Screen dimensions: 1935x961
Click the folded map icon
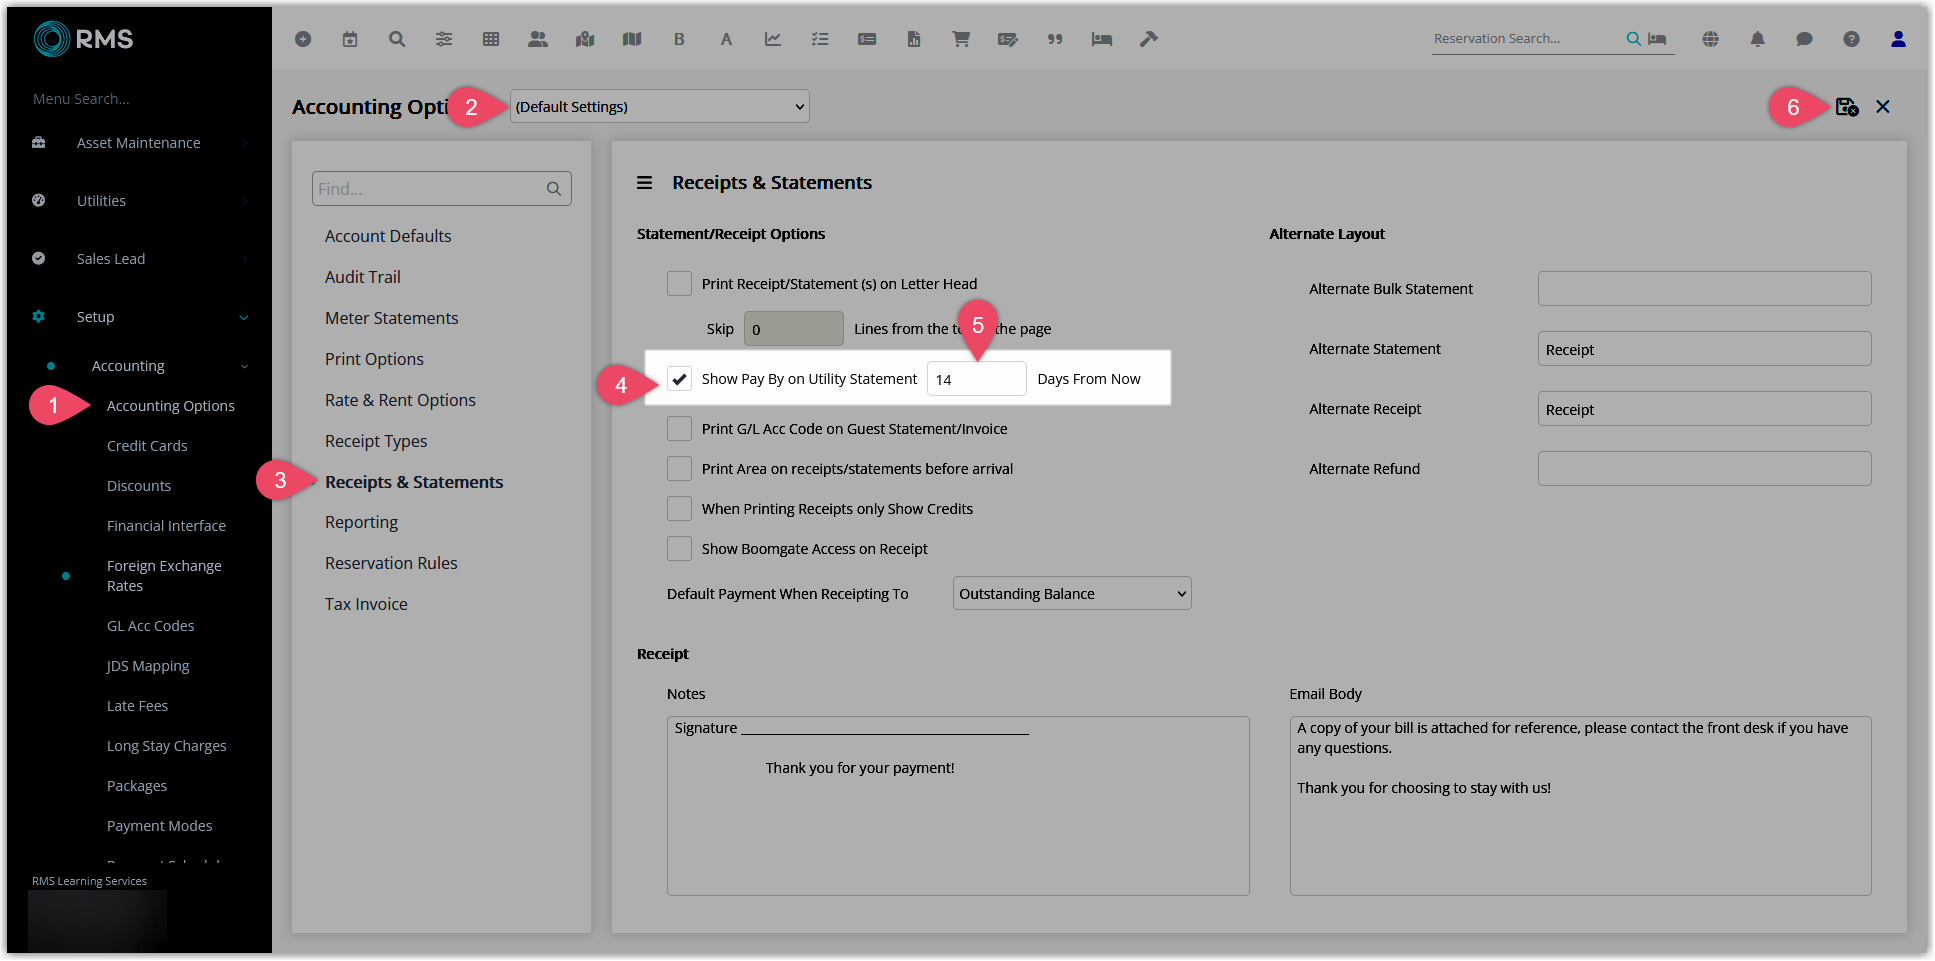tap(632, 39)
